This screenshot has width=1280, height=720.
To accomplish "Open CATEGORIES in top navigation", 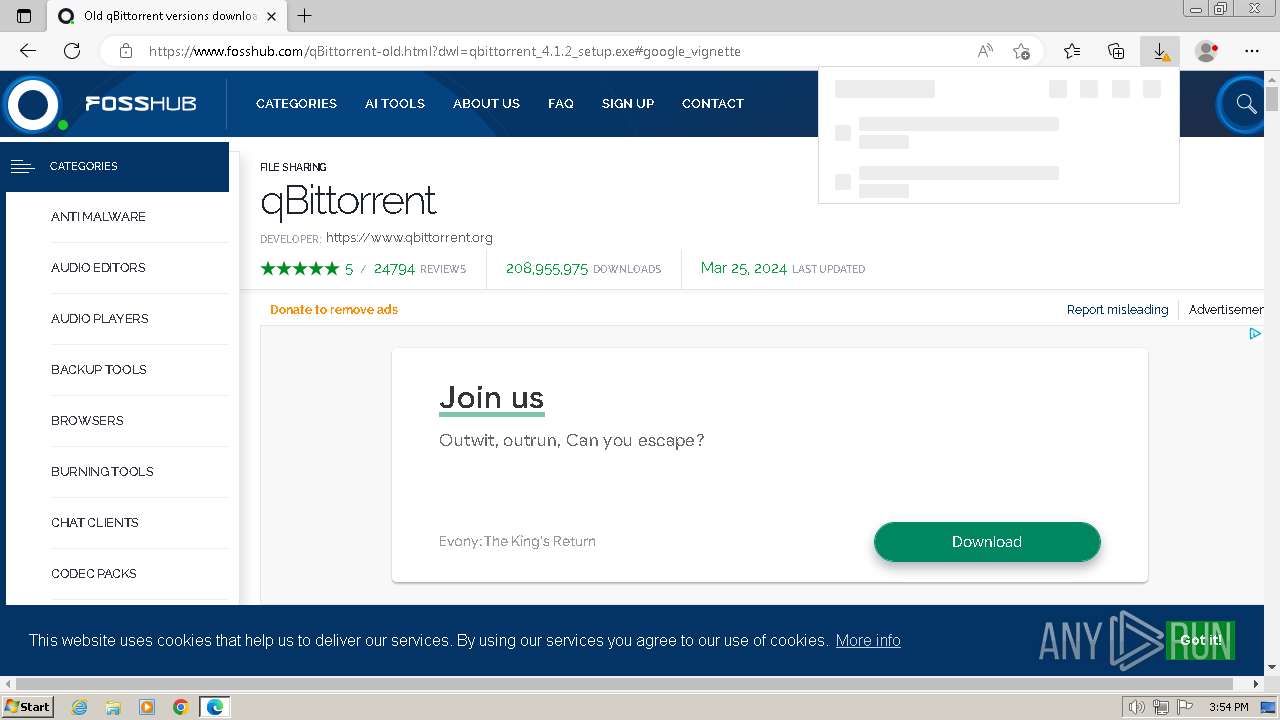I will click(296, 103).
